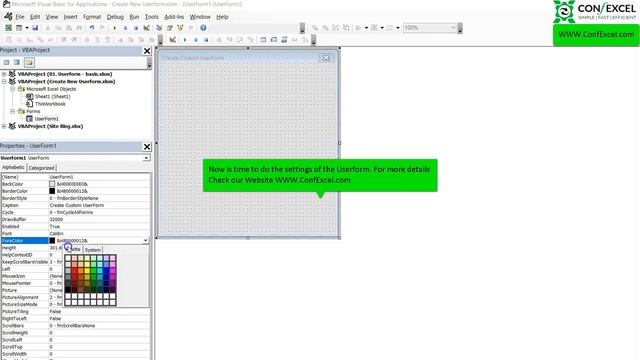This screenshot has height=360, width=640.
Task: Collapse the Microsoft Excel Objects folder
Action: 13,89
